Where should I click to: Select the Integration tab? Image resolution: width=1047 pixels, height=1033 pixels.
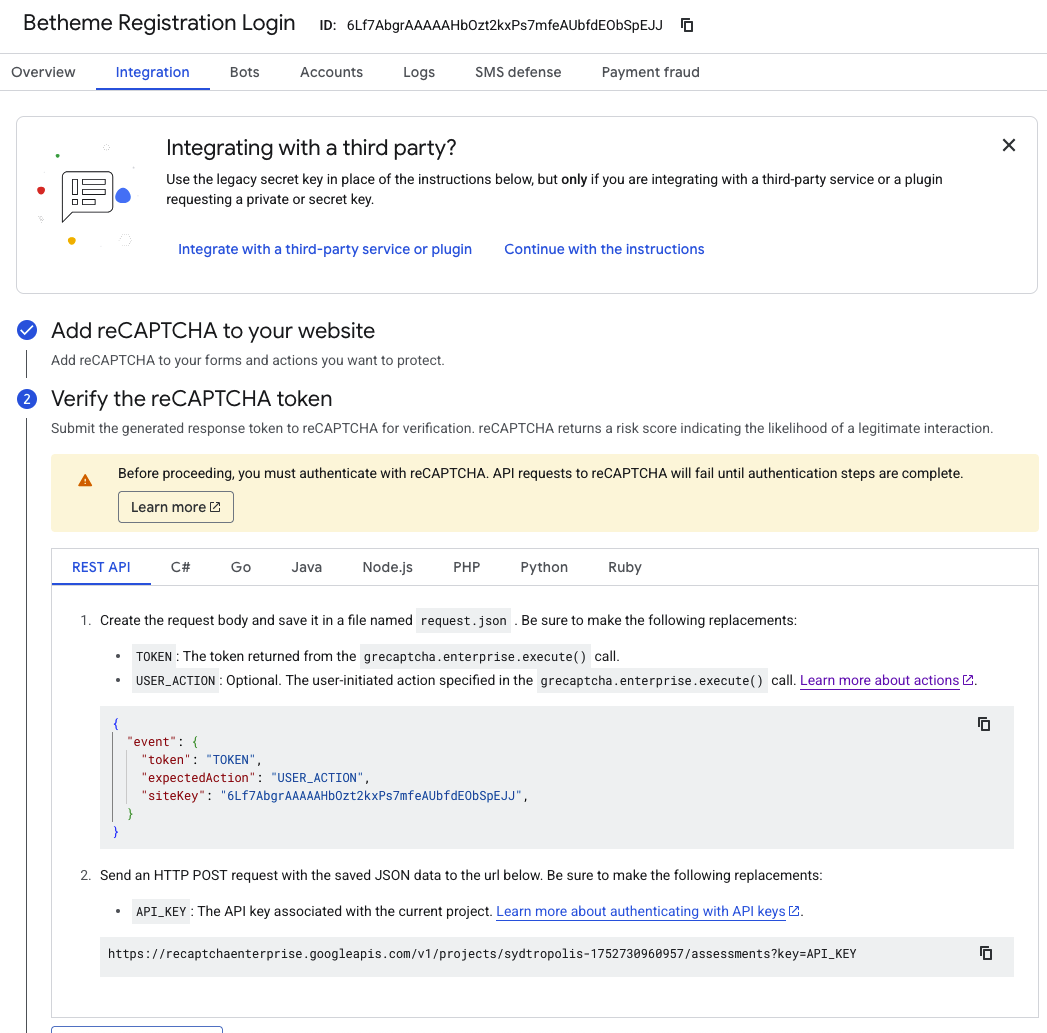pos(152,72)
